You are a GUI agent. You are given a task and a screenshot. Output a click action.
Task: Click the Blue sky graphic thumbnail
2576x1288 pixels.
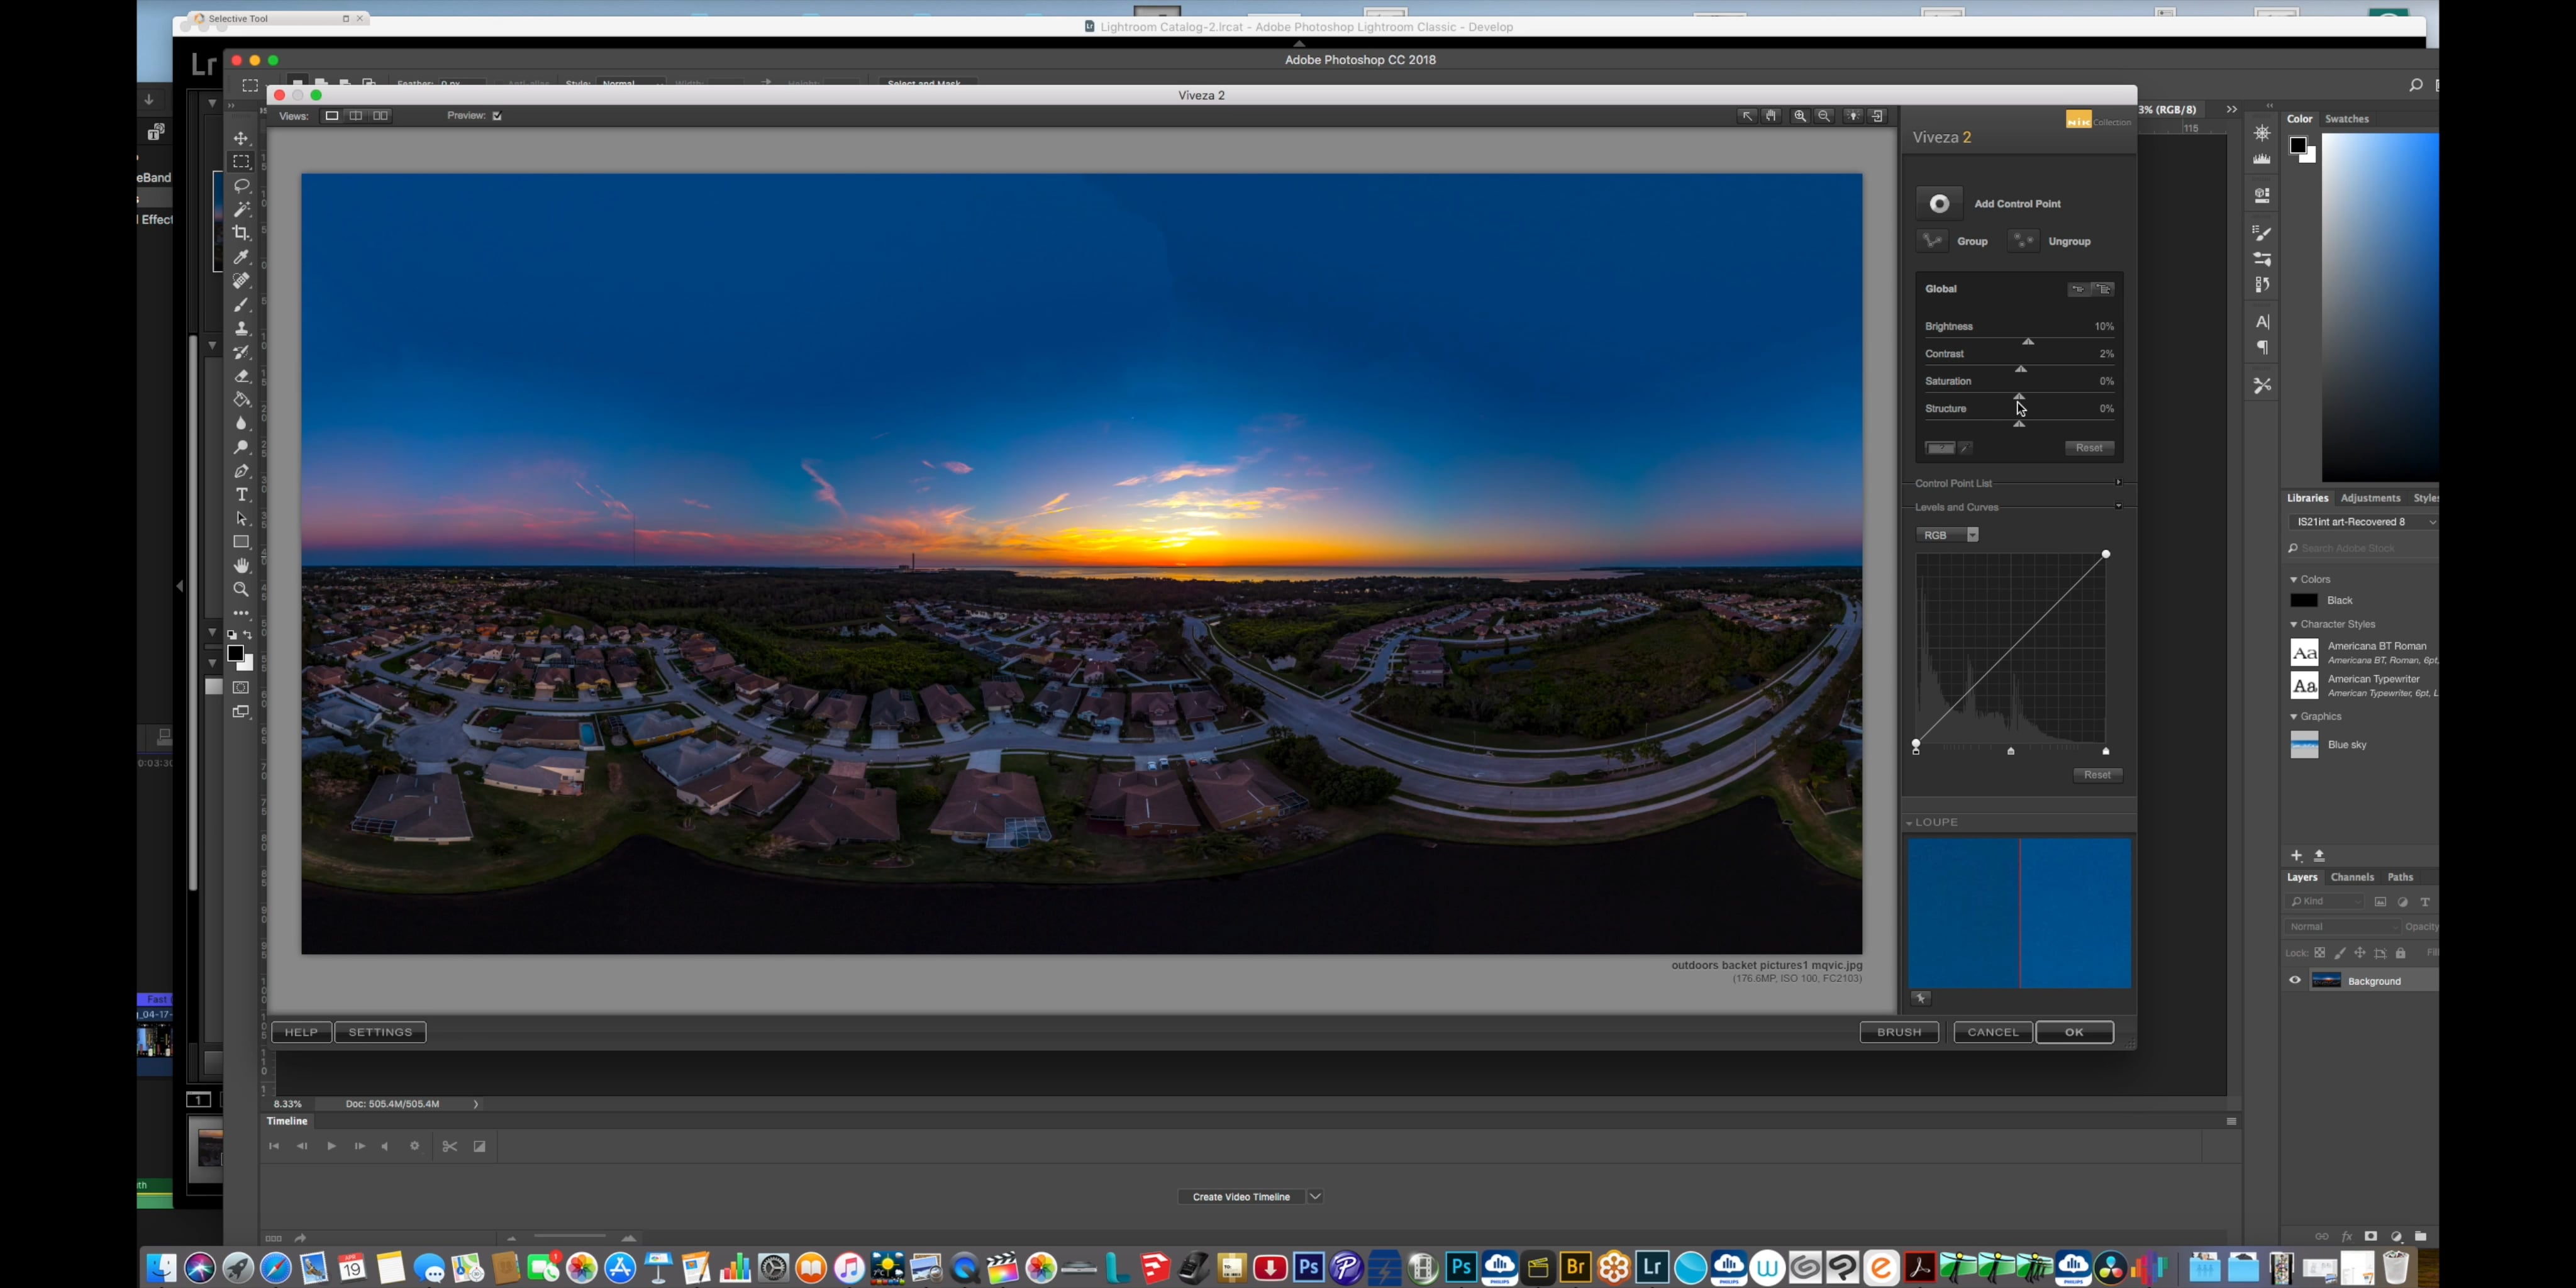pyautogui.click(x=2304, y=745)
